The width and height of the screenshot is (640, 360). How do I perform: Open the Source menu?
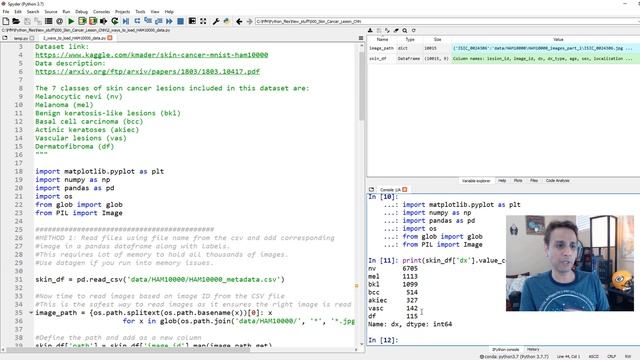point(51,12)
